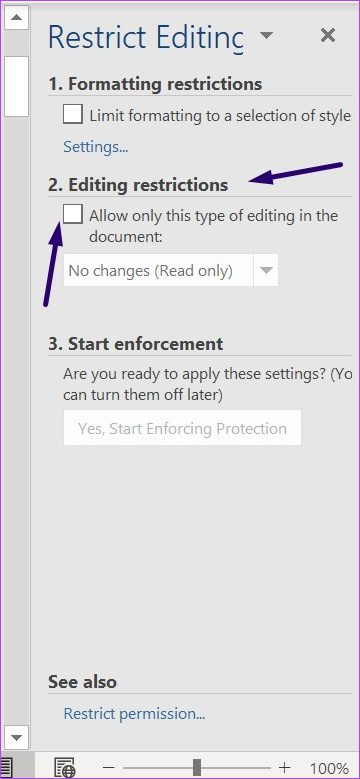Check Limit formatting to a selection of styles

tap(73, 114)
